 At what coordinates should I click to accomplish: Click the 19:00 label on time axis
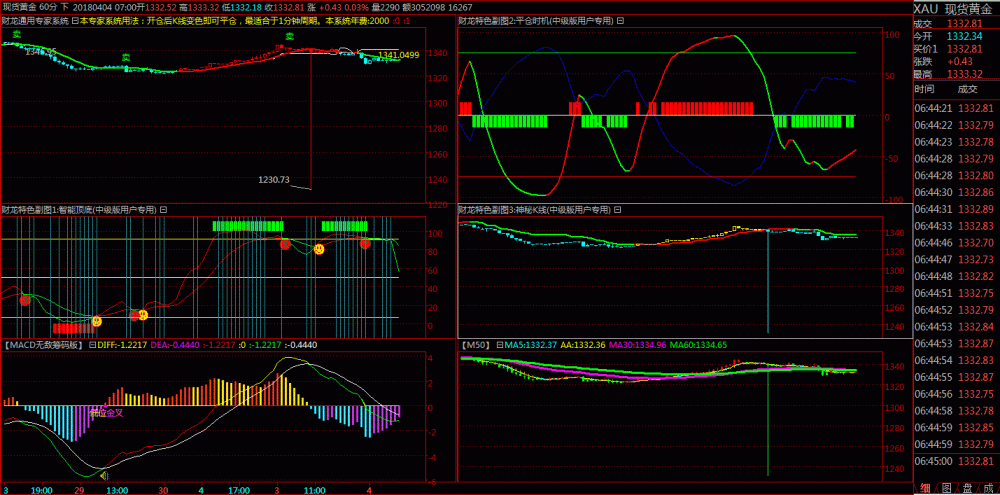42,490
